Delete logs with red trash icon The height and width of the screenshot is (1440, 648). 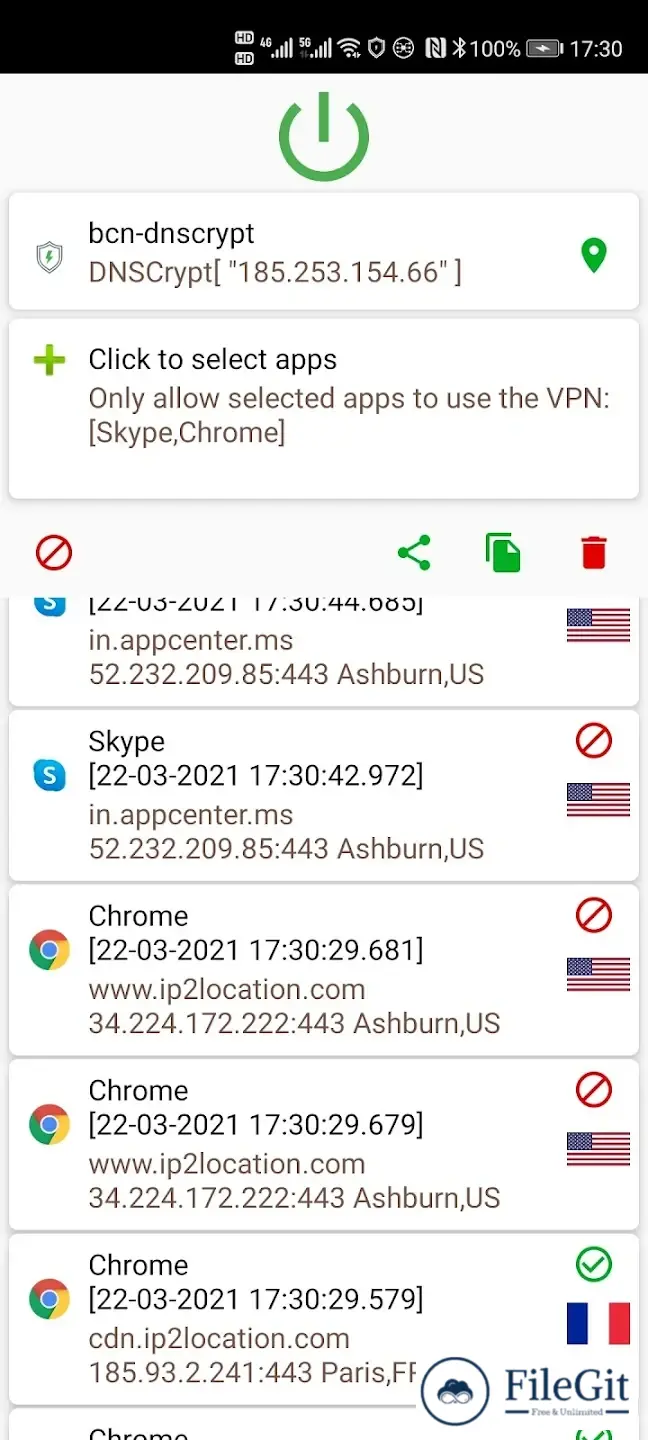(594, 552)
